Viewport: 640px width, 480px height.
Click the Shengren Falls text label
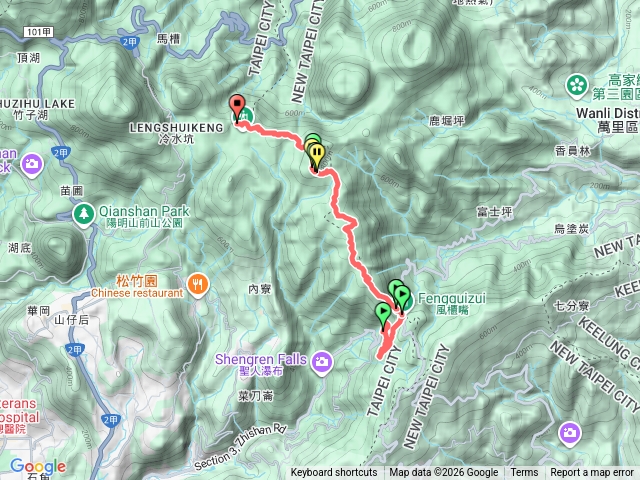pyautogui.click(x=260, y=359)
